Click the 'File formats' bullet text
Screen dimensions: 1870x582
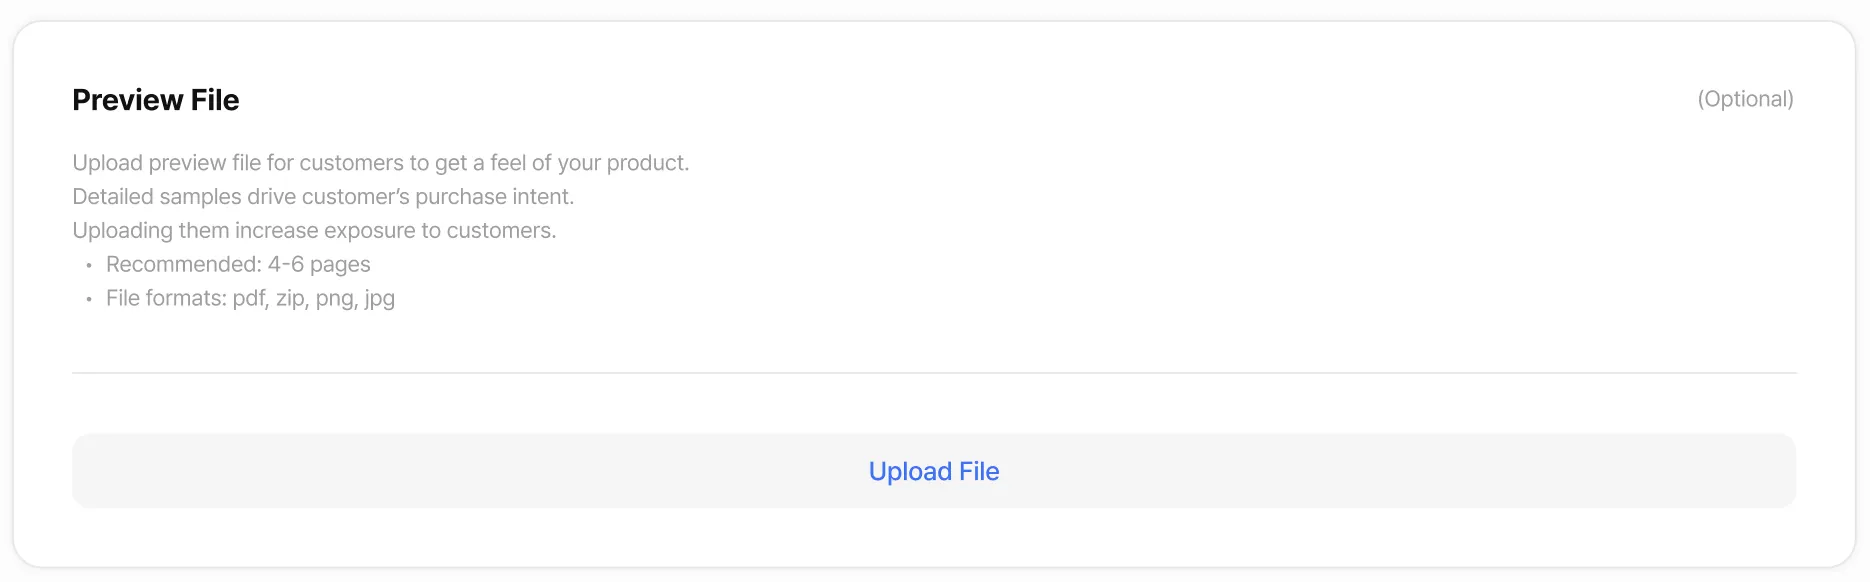(x=250, y=299)
